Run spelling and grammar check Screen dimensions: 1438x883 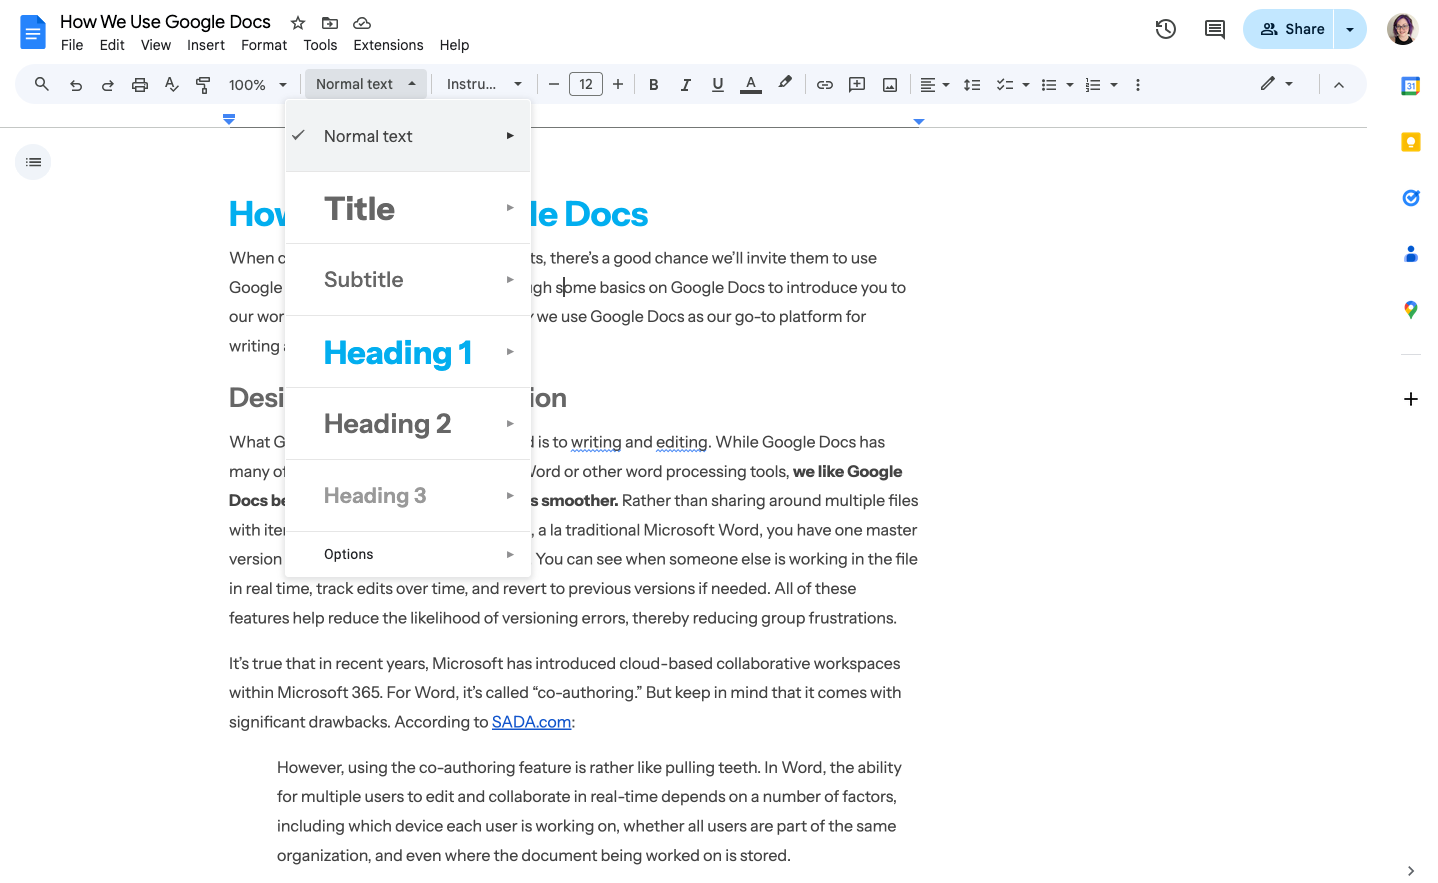point(172,85)
